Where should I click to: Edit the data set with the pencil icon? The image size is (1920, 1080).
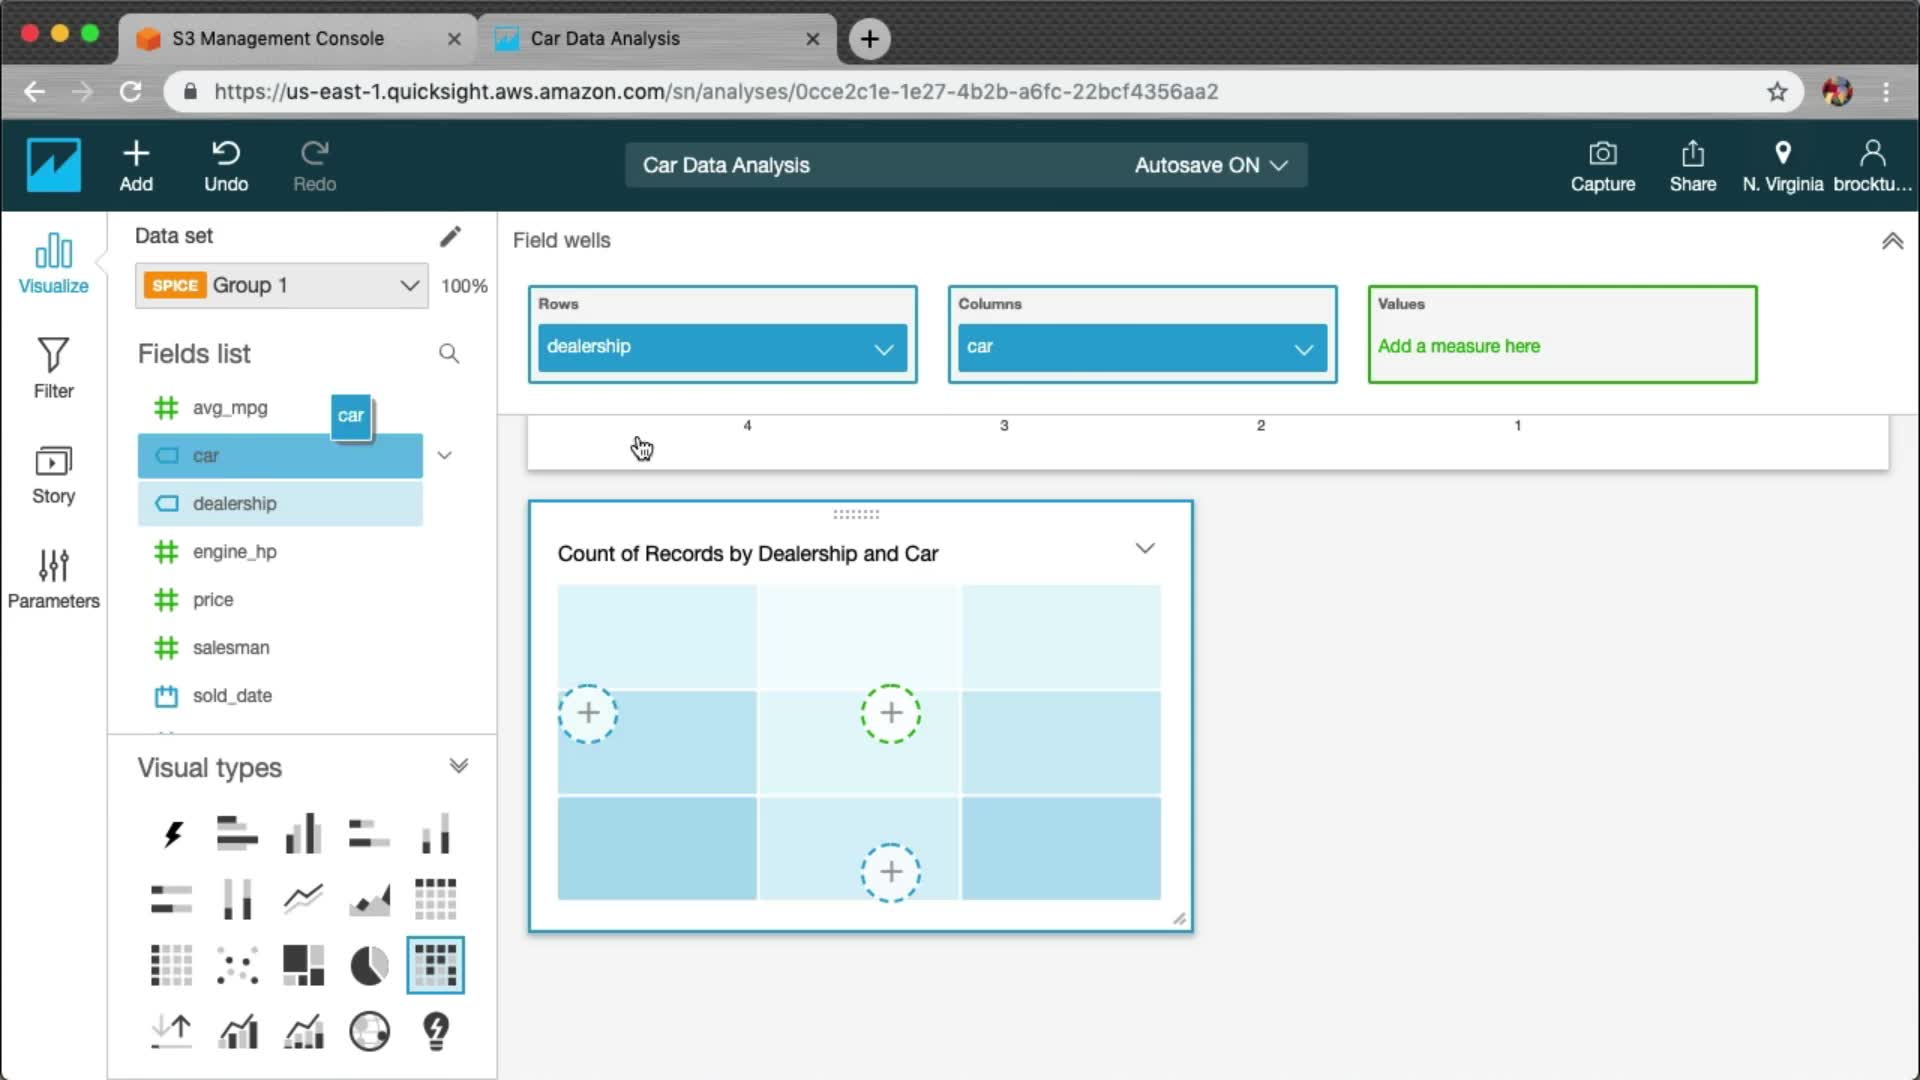click(450, 236)
